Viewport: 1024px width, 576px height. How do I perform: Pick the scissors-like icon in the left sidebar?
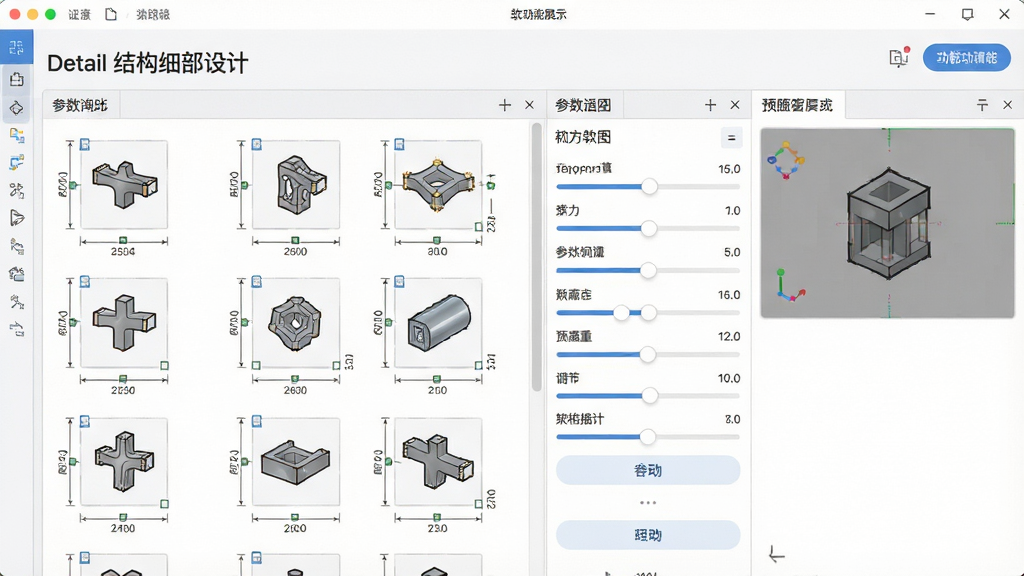pos(16,190)
